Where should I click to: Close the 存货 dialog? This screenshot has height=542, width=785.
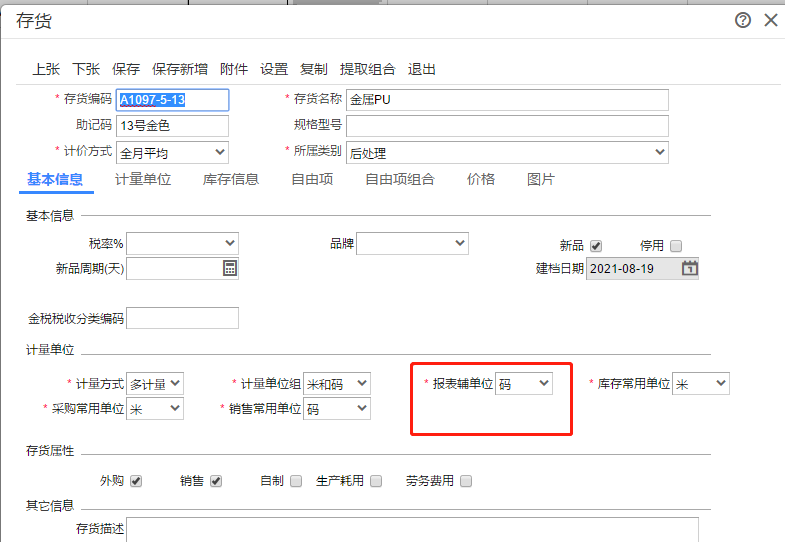tap(771, 20)
